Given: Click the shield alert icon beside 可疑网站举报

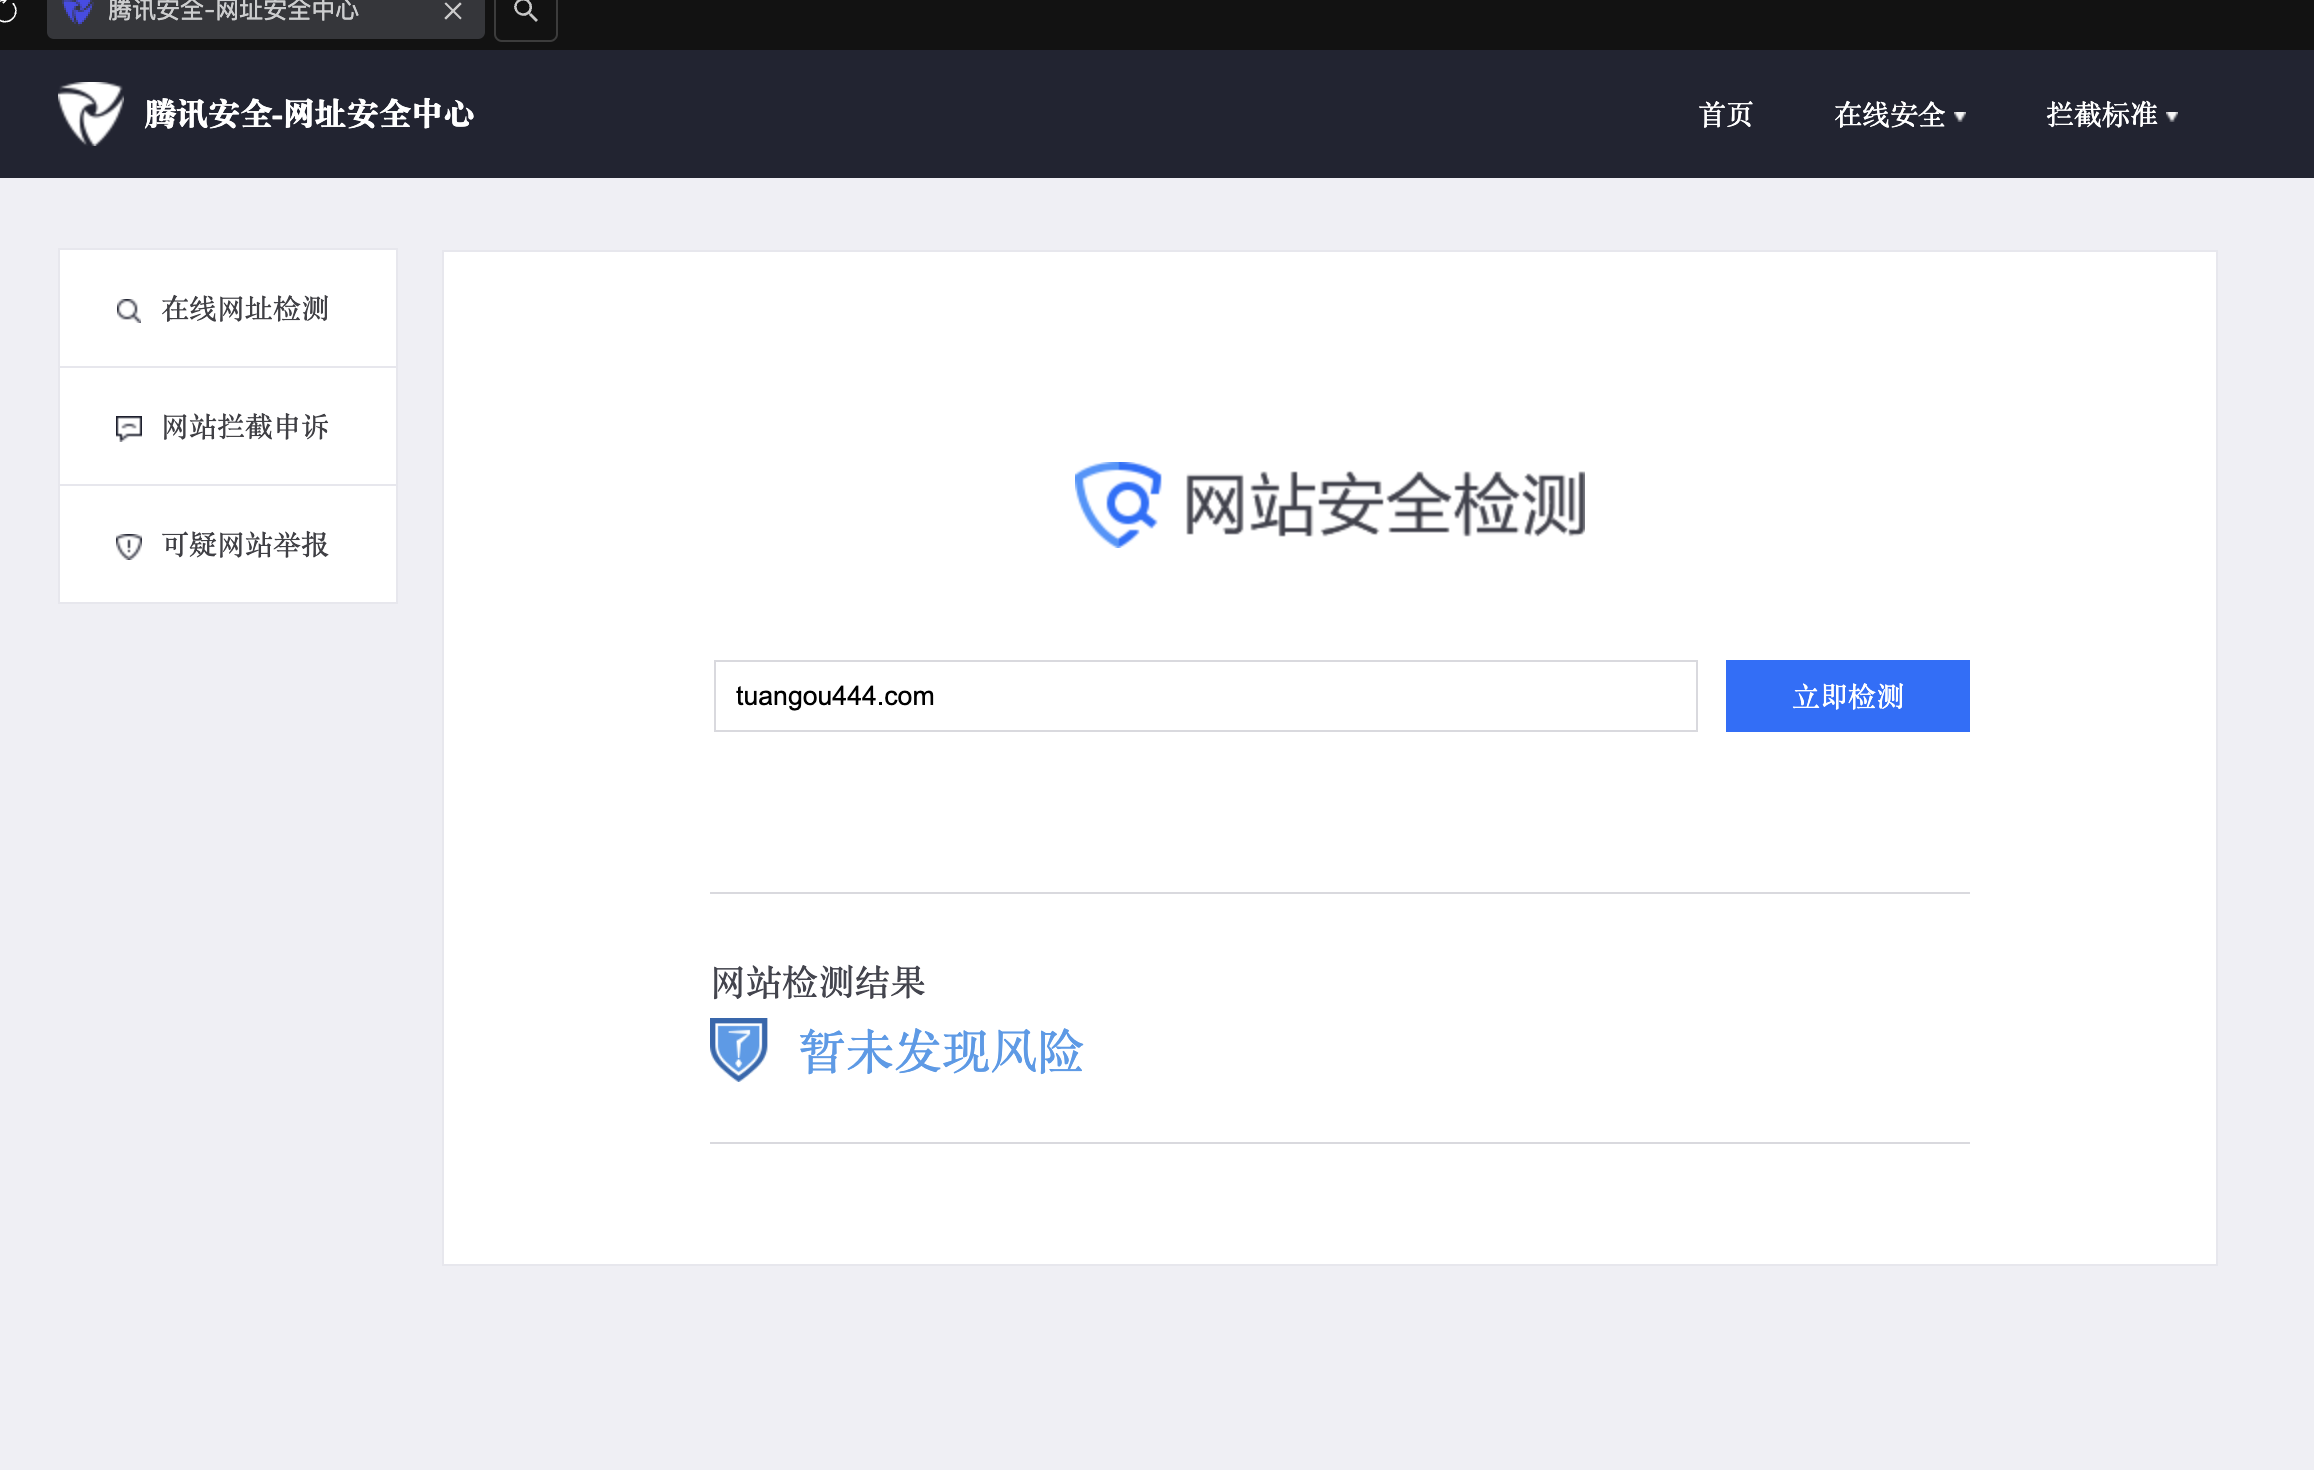Looking at the screenshot, I should [128, 546].
